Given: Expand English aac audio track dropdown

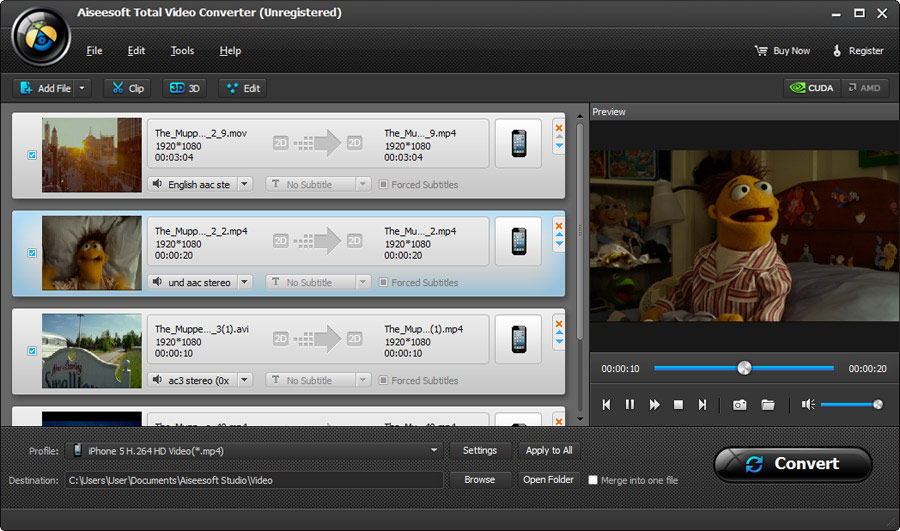Looking at the screenshot, I should coord(245,184).
